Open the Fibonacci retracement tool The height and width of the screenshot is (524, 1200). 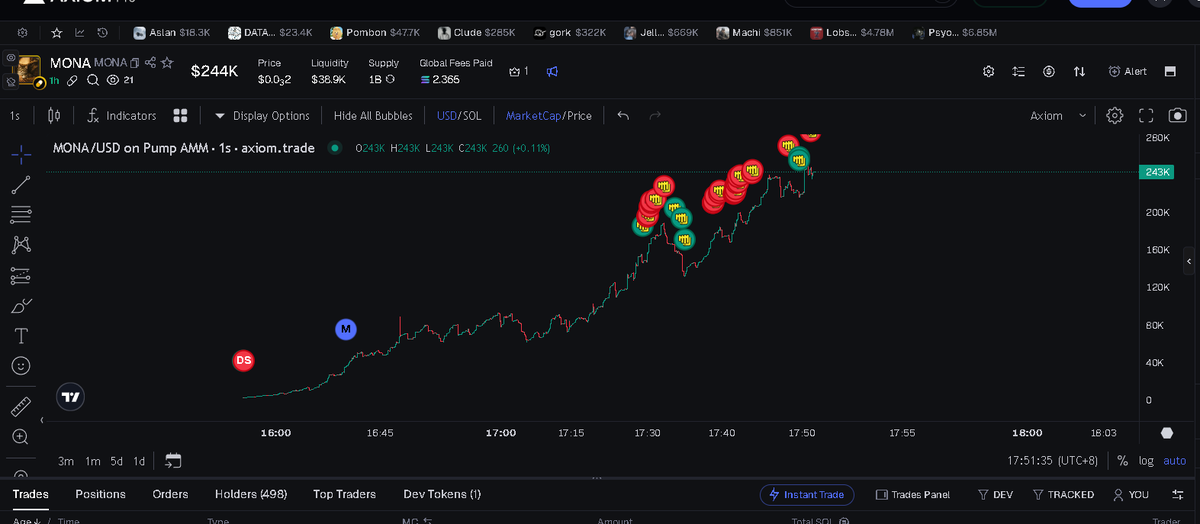[x=21, y=214]
